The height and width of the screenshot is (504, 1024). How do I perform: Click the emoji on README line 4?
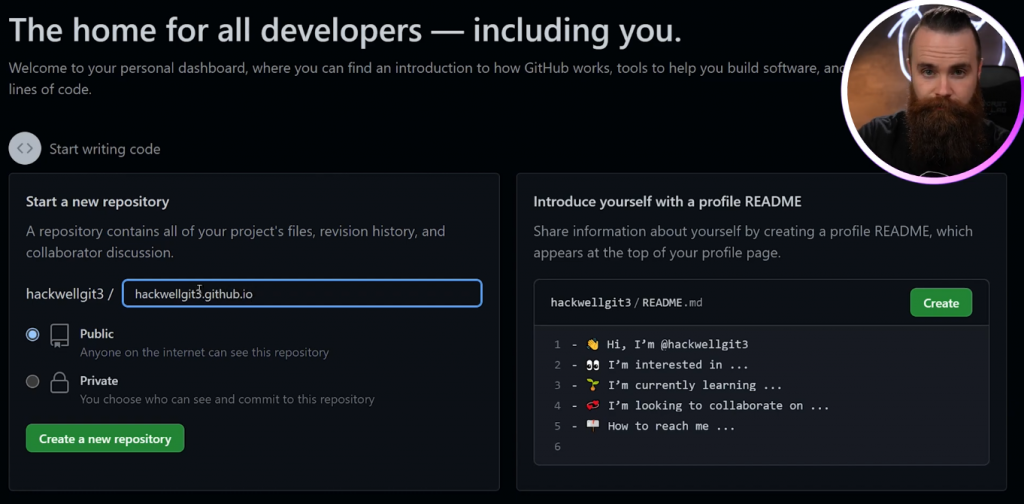tap(592, 406)
